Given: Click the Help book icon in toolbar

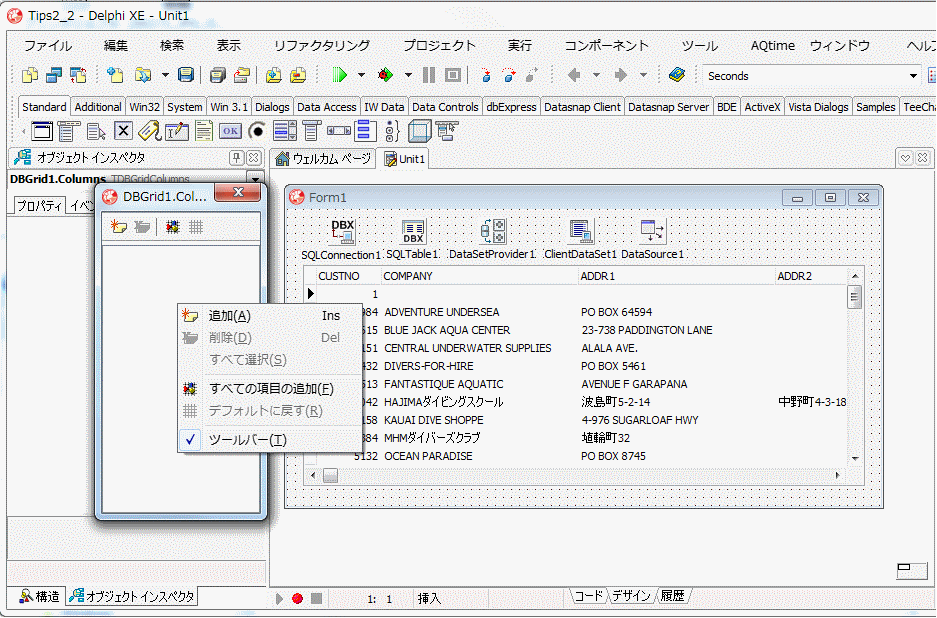Looking at the screenshot, I should coord(676,75).
